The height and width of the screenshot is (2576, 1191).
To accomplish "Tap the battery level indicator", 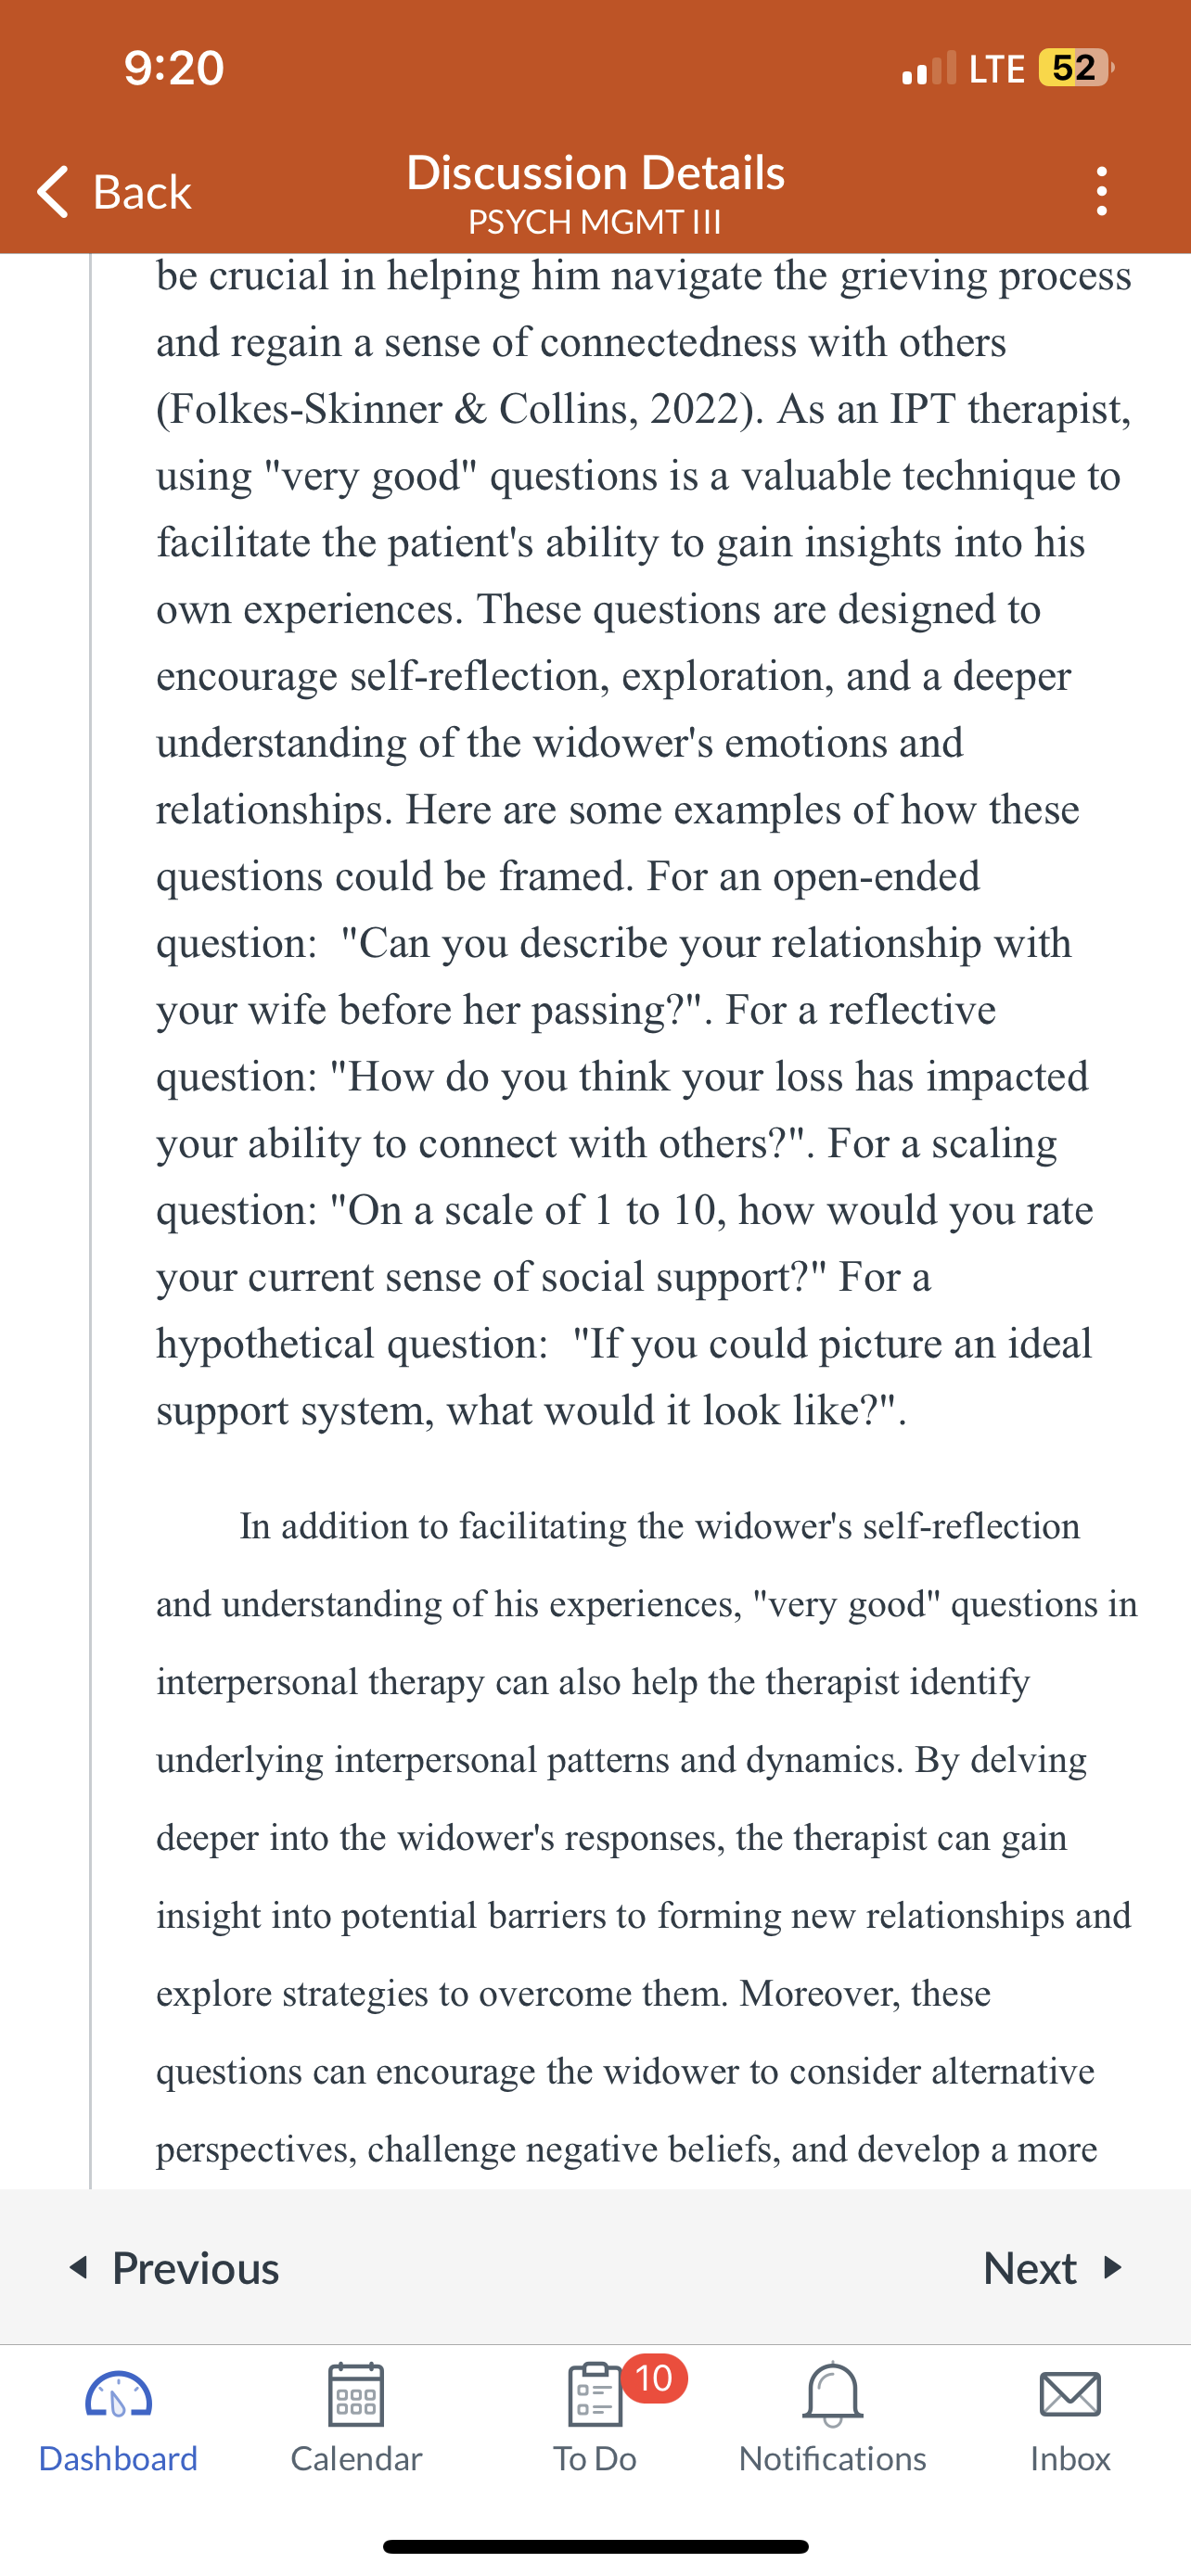I will tap(1076, 68).
